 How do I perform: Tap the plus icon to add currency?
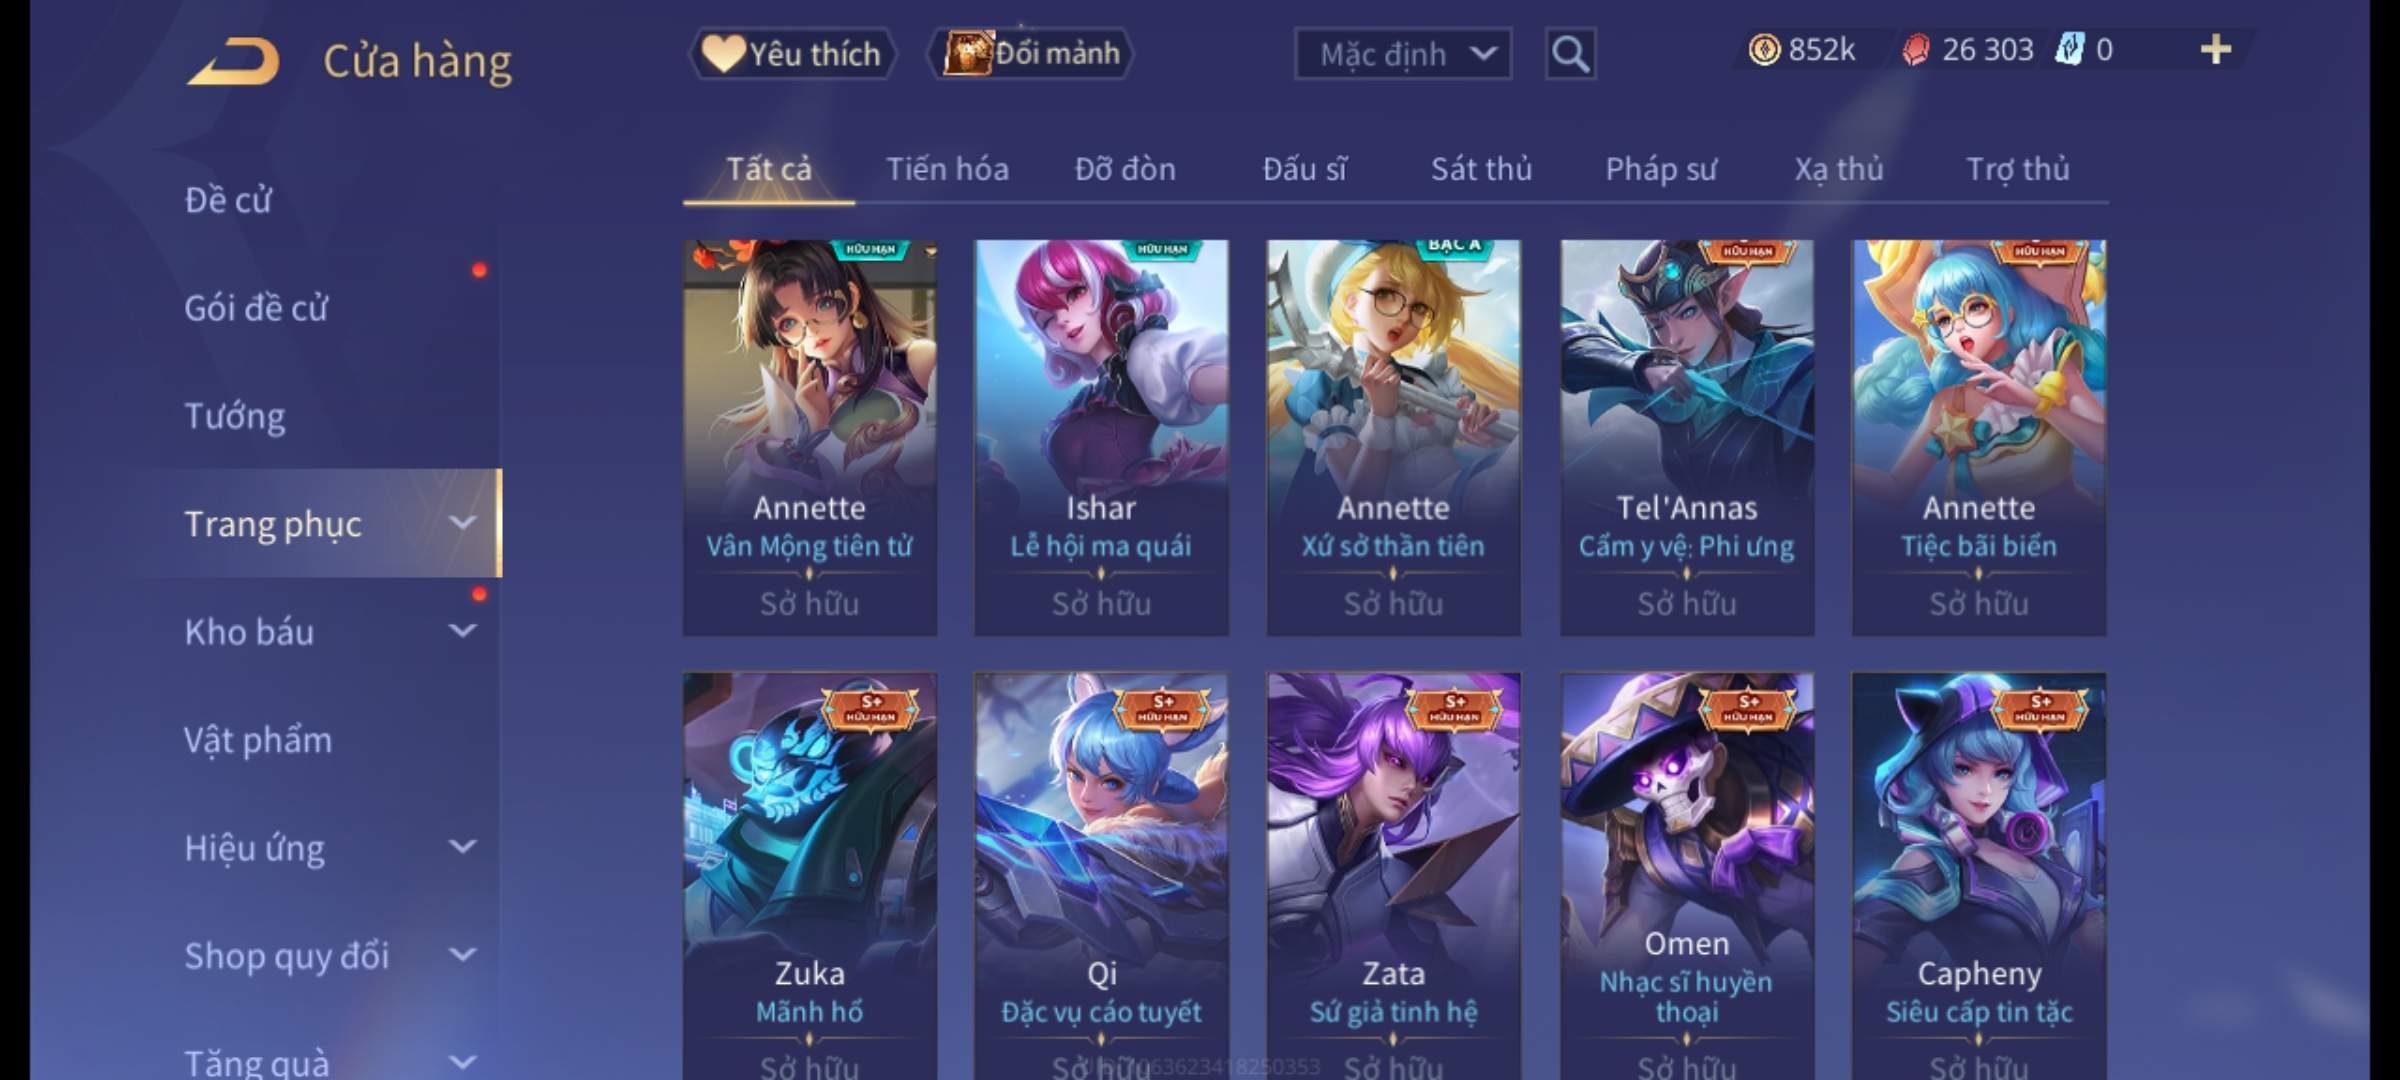(x=2216, y=49)
